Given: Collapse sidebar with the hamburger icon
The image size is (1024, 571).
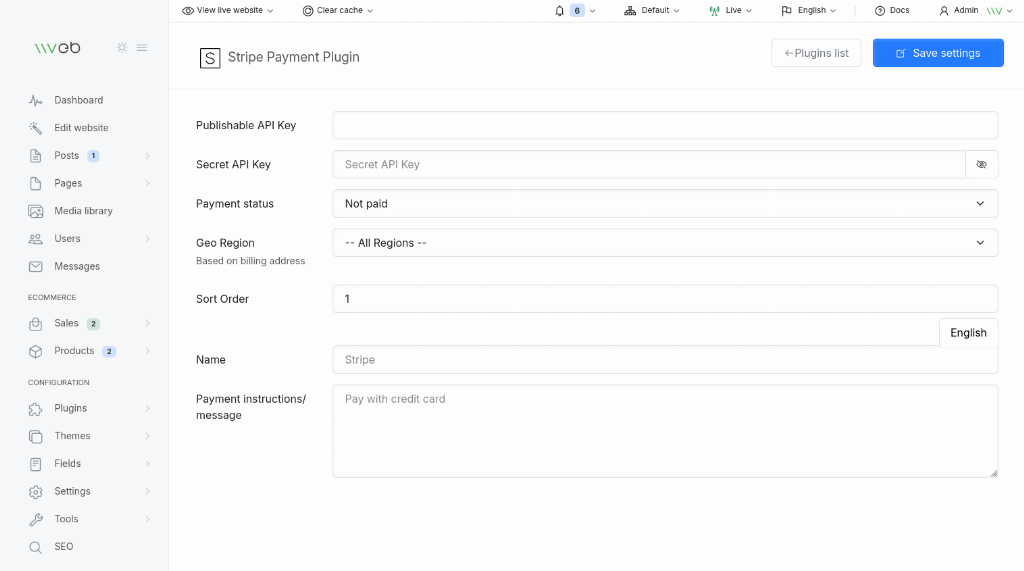Looking at the screenshot, I should click(142, 48).
